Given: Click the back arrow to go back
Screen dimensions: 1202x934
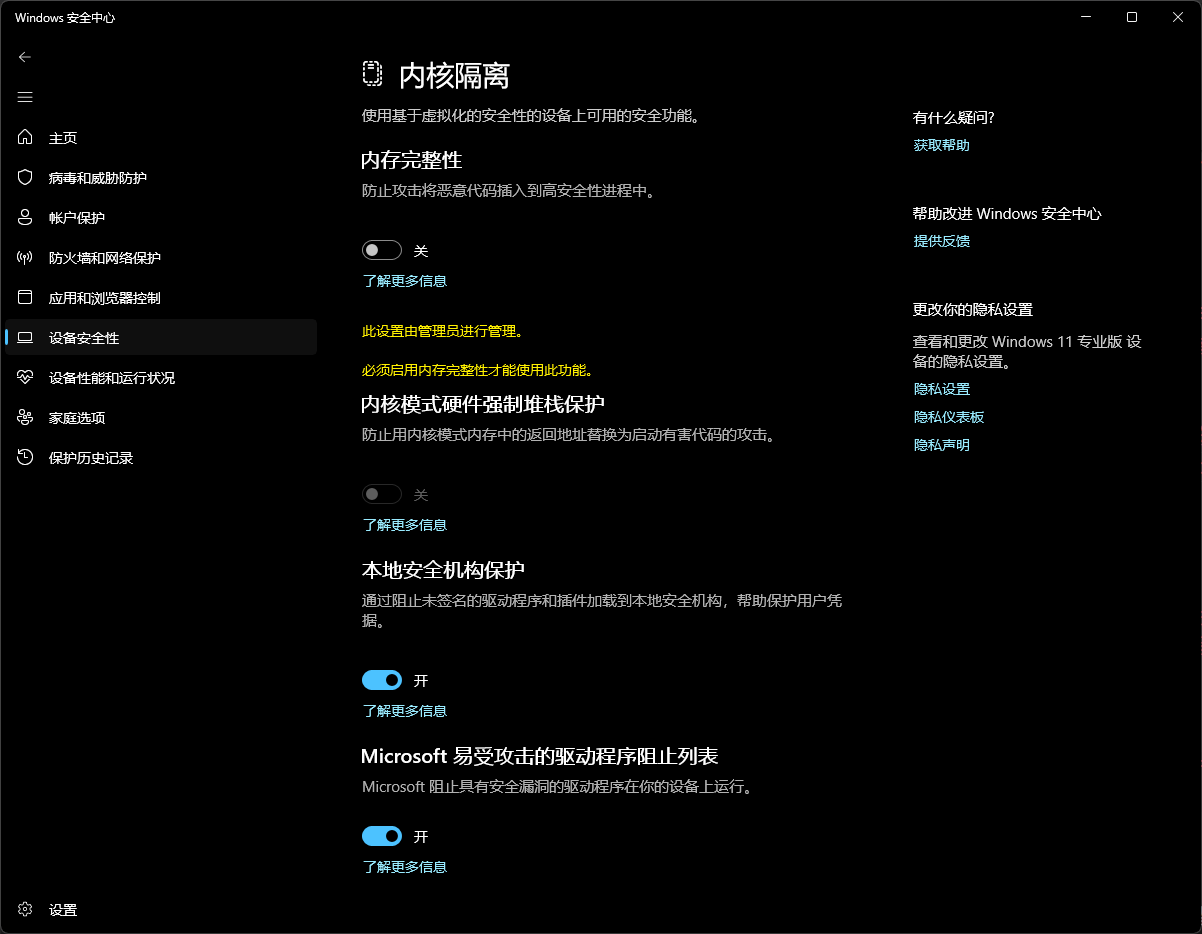Looking at the screenshot, I should point(24,57).
